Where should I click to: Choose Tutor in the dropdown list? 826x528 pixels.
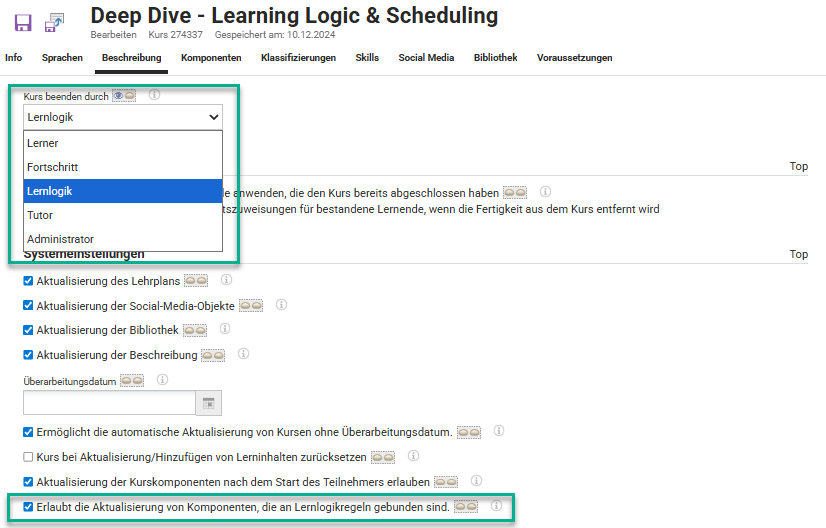coord(123,215)
